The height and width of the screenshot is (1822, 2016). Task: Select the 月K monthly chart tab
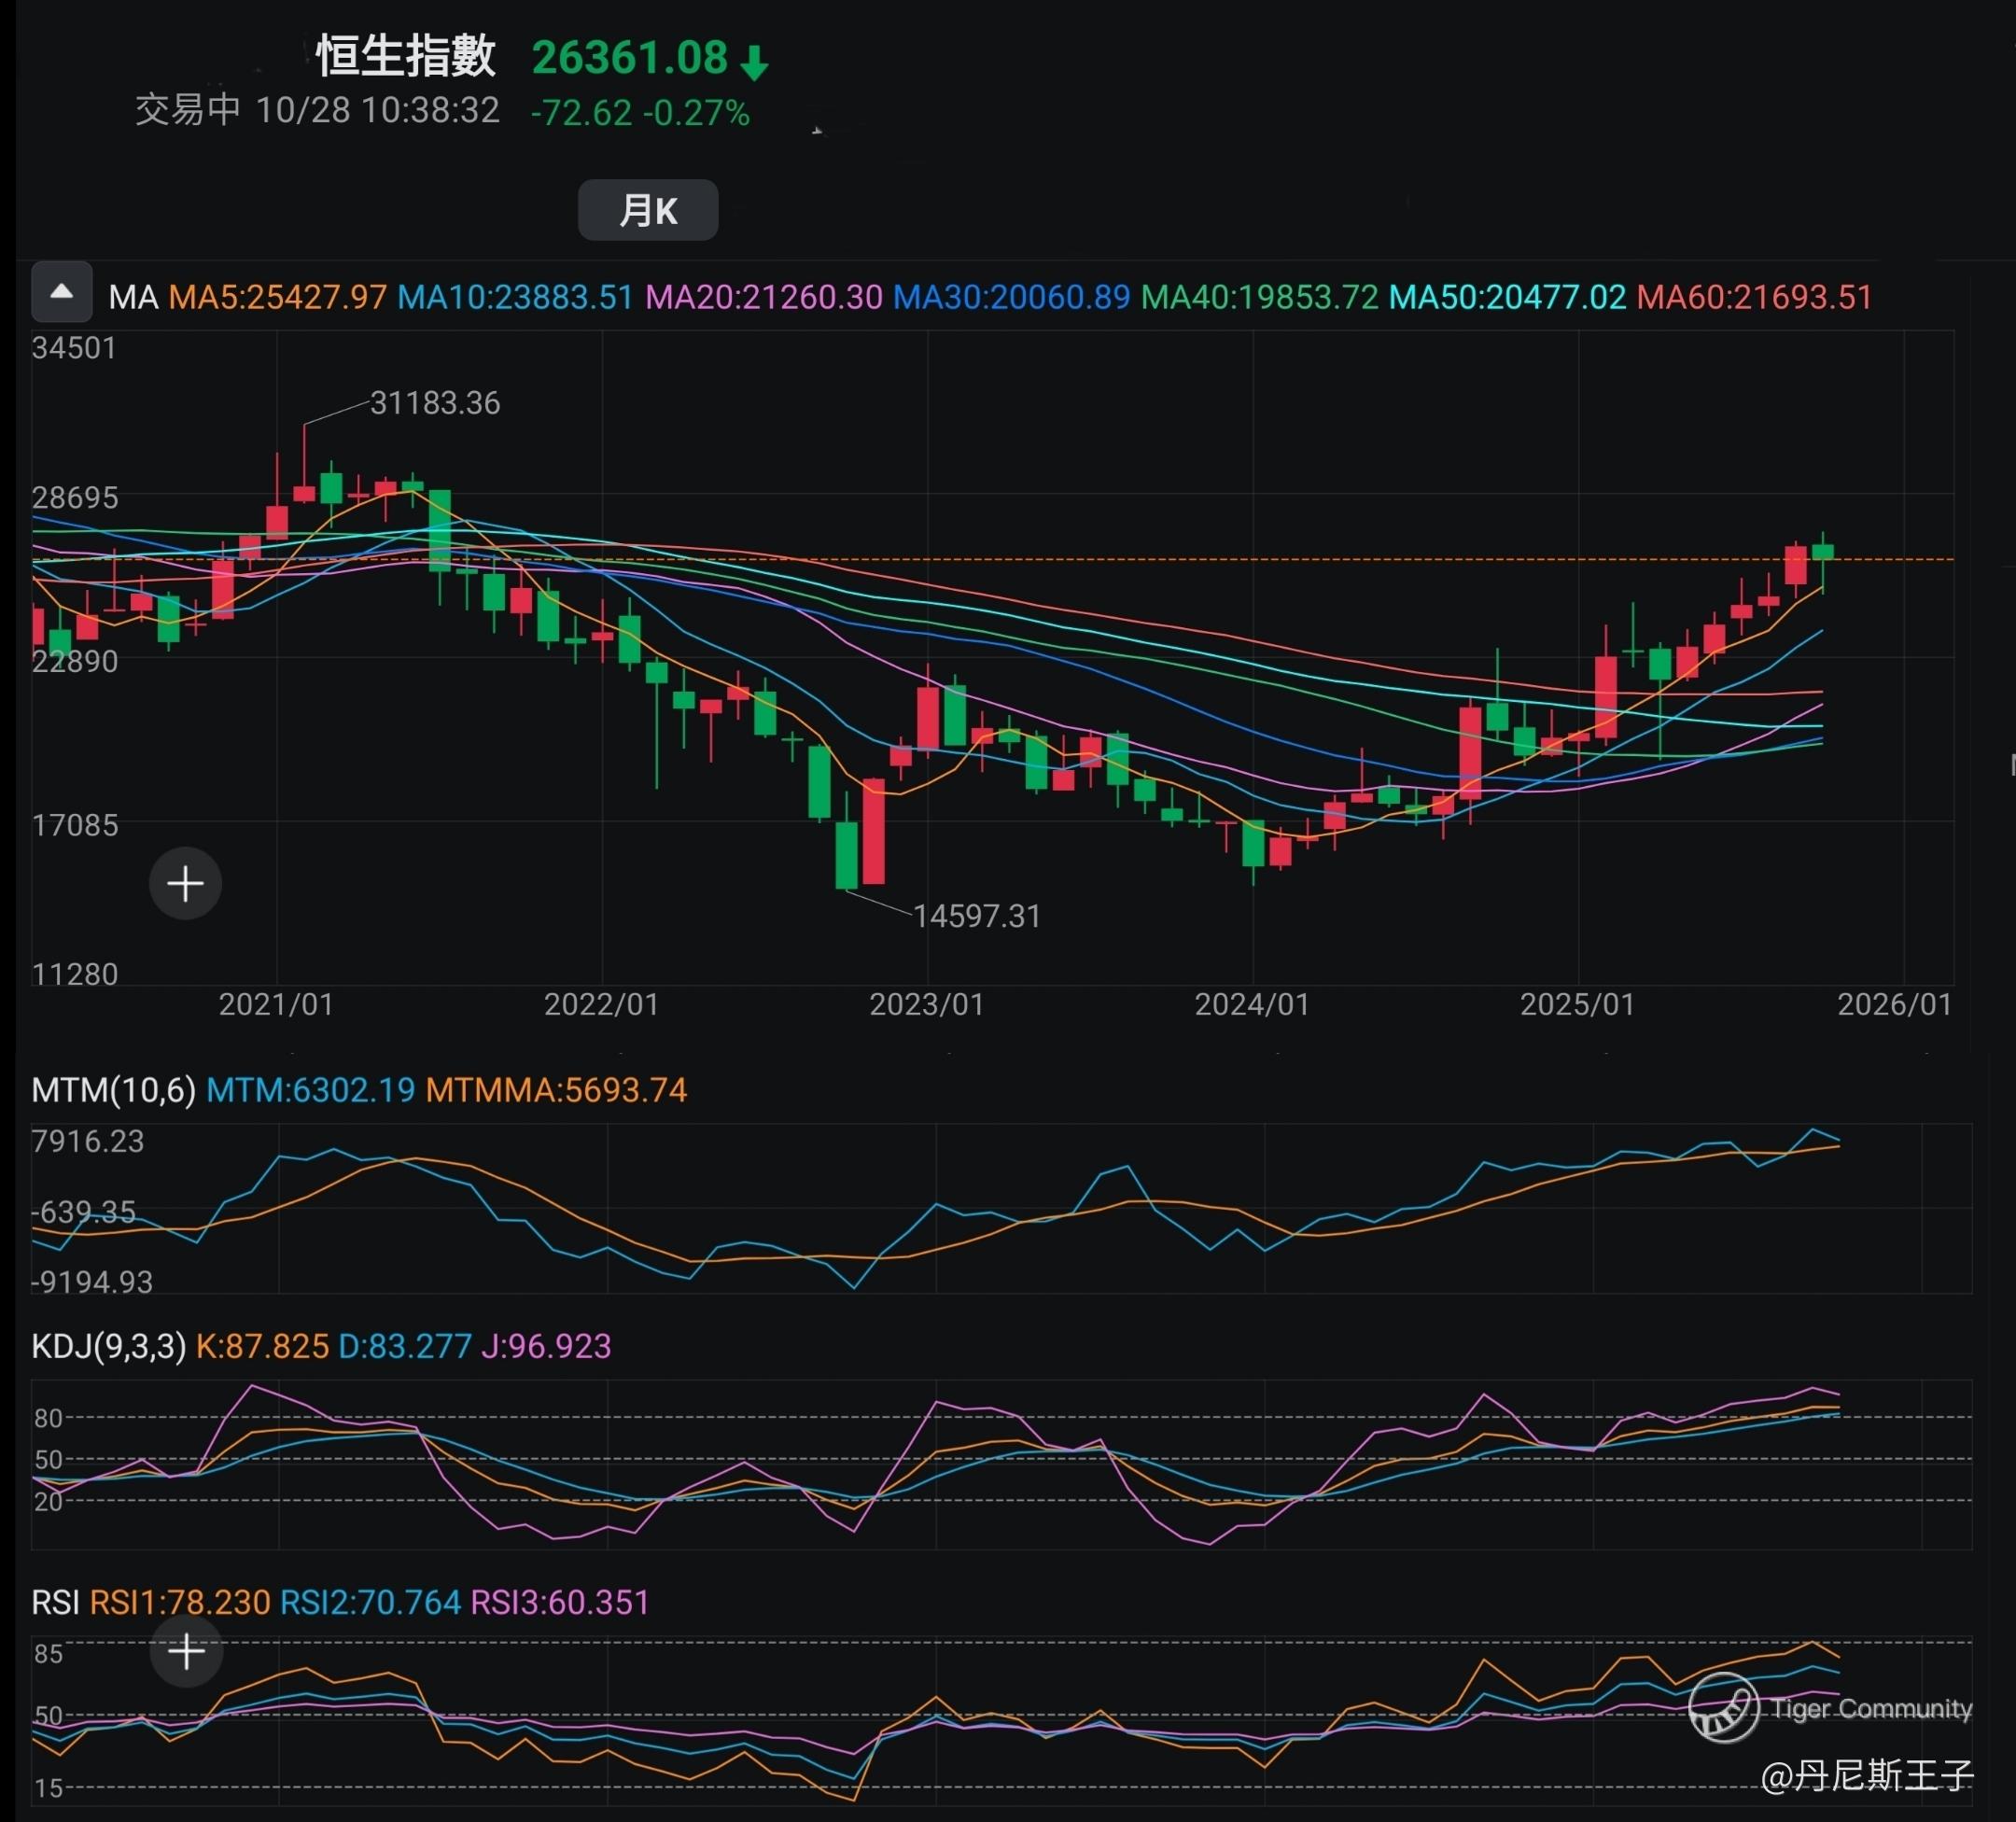[648, 210]
